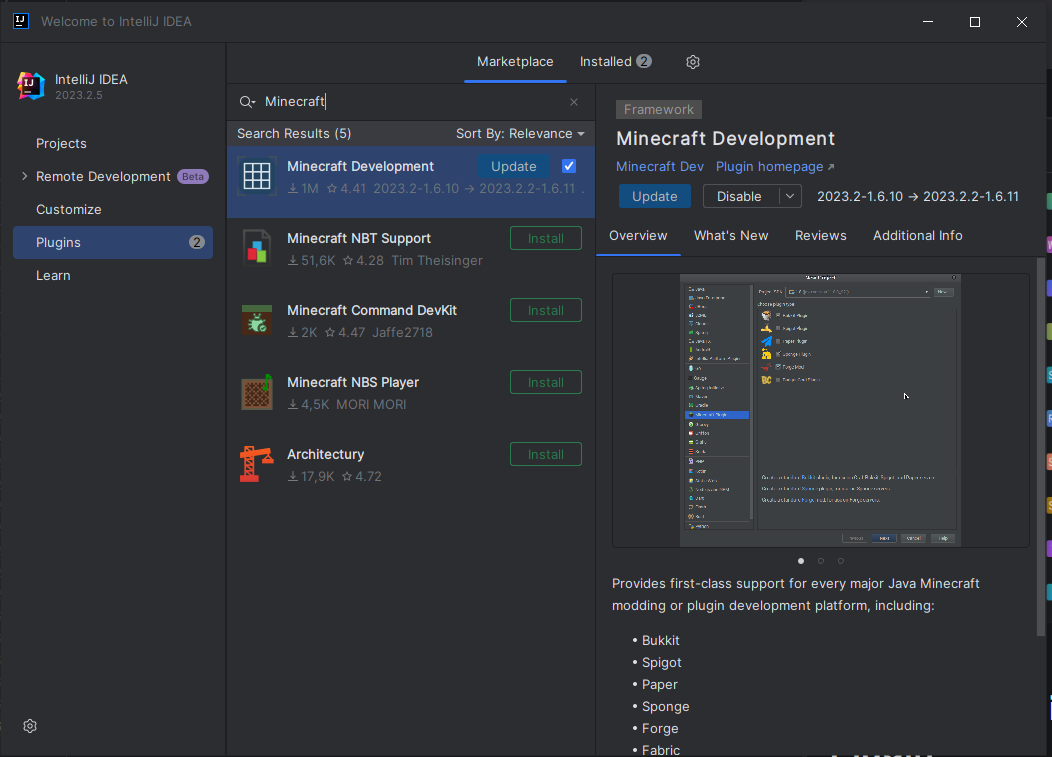This screenshot has height=757, width=1052.
Task: Clear the Minecraft search text
Action: 574,102
